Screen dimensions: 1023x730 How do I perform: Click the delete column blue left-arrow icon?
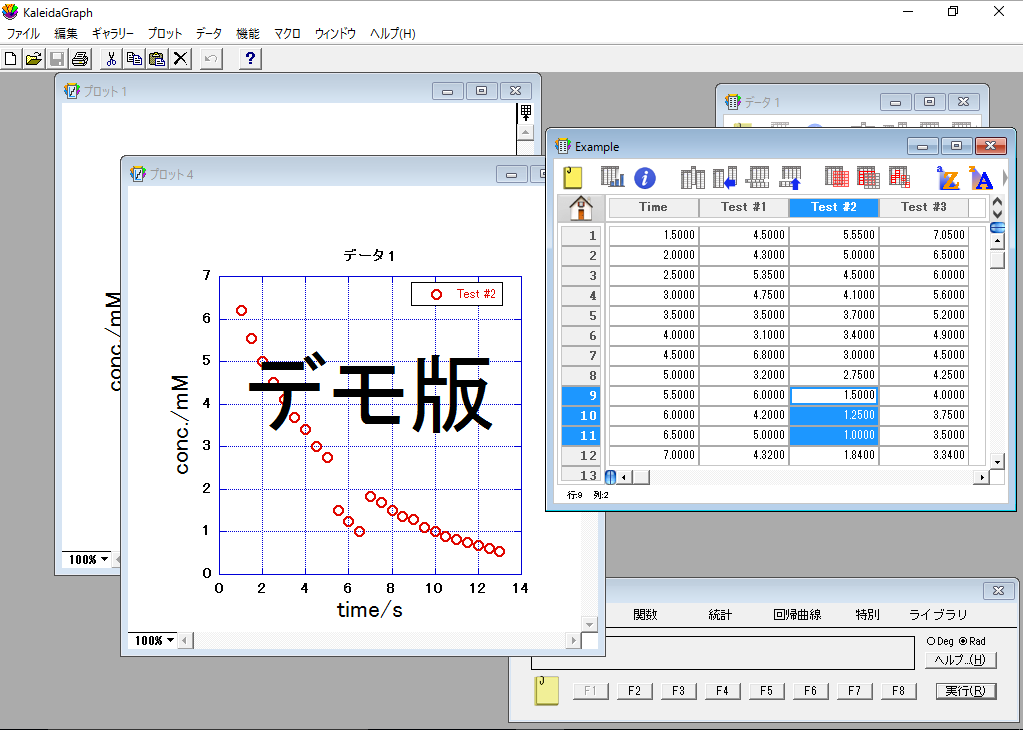click(725, 177)
